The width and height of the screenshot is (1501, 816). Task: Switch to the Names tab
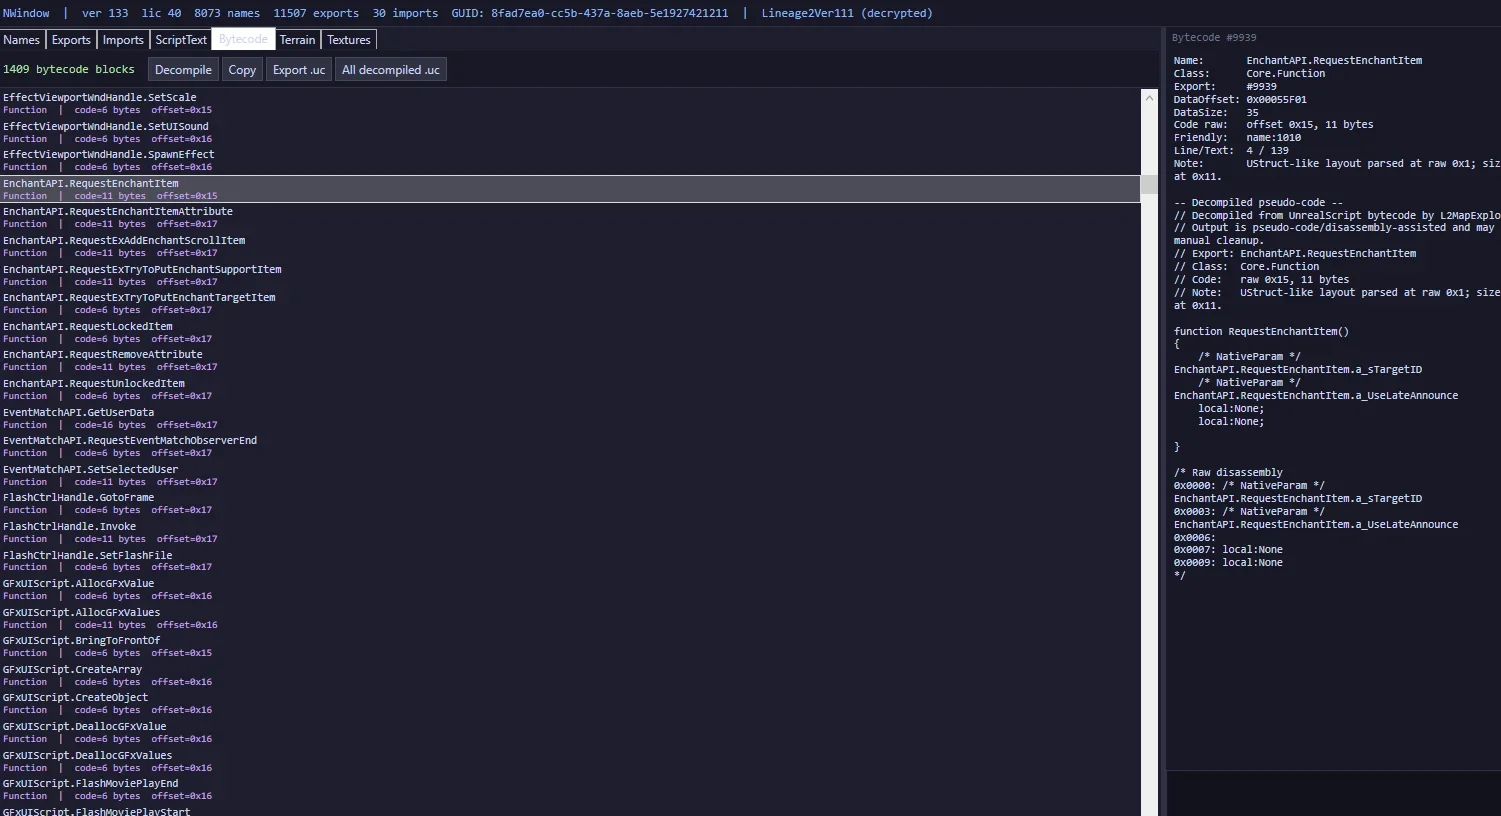click(x=22, y=40)
